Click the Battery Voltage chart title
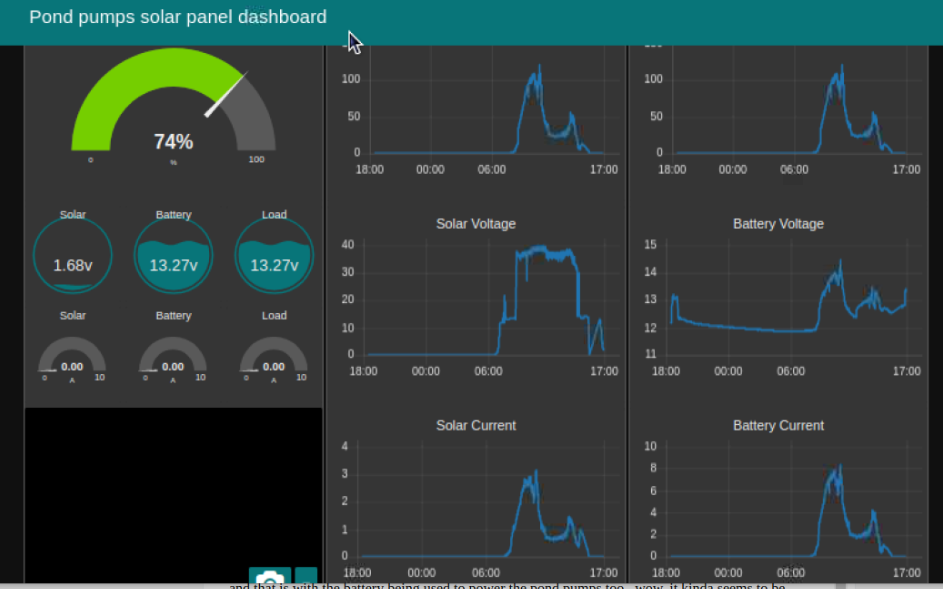943x589 pixels. [x=778, y=224]
